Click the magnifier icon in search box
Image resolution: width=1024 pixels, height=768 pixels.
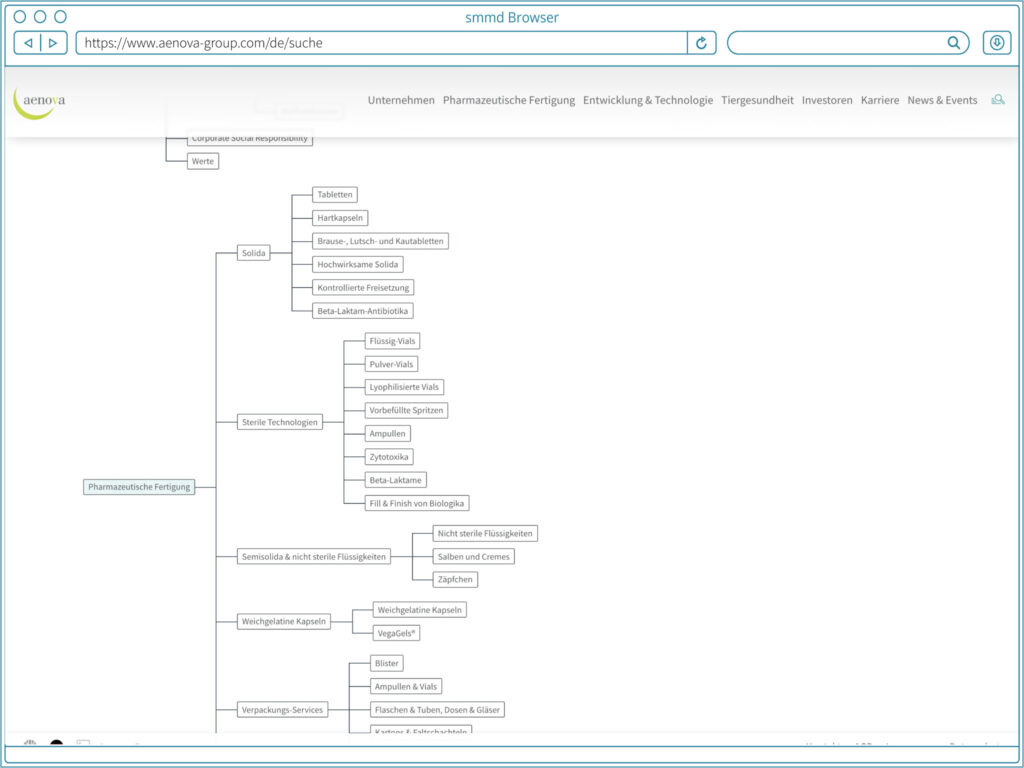pos(953,43)
